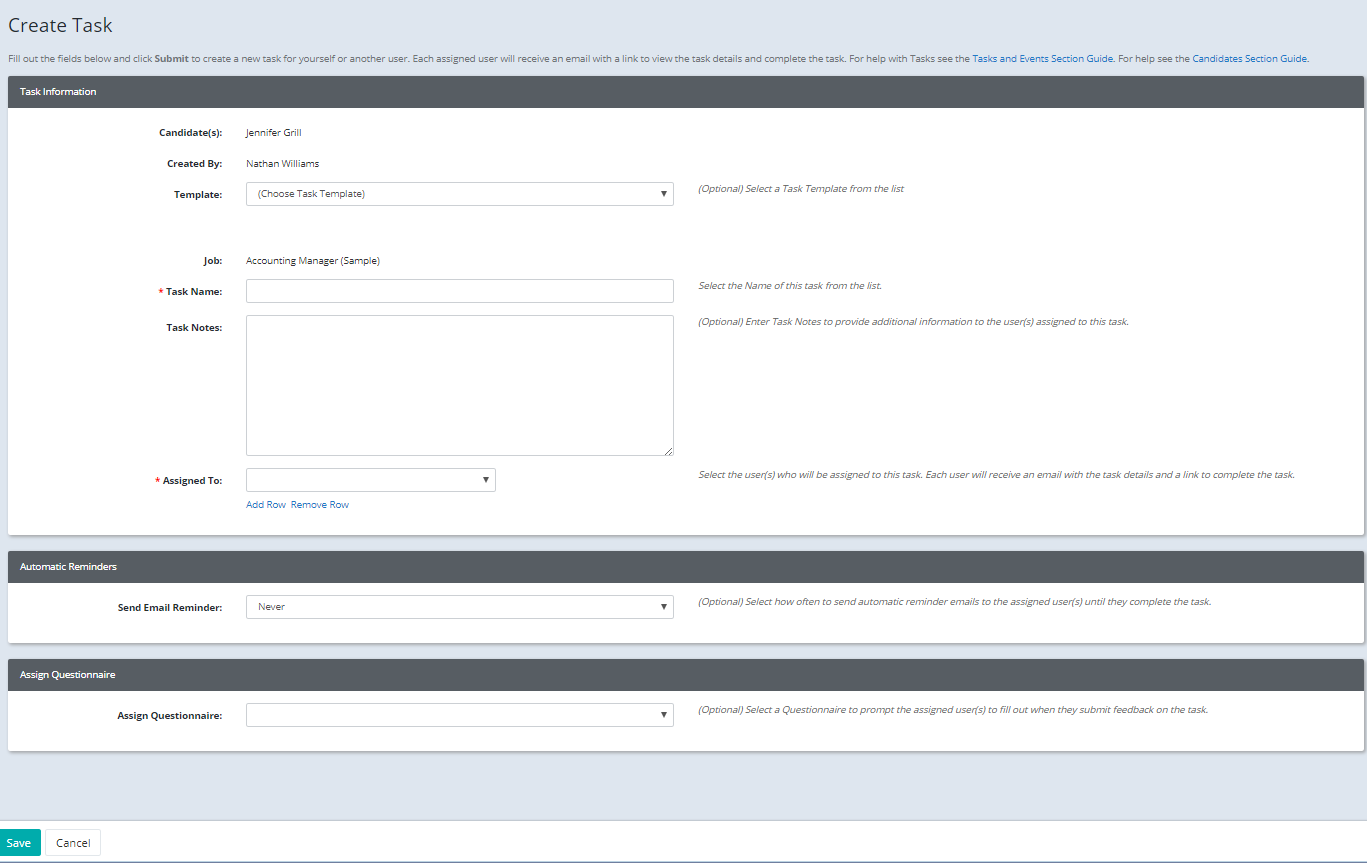Click the creator name Nathan Williams
This screenshot has height=863, width=1367.
(282, 164)
